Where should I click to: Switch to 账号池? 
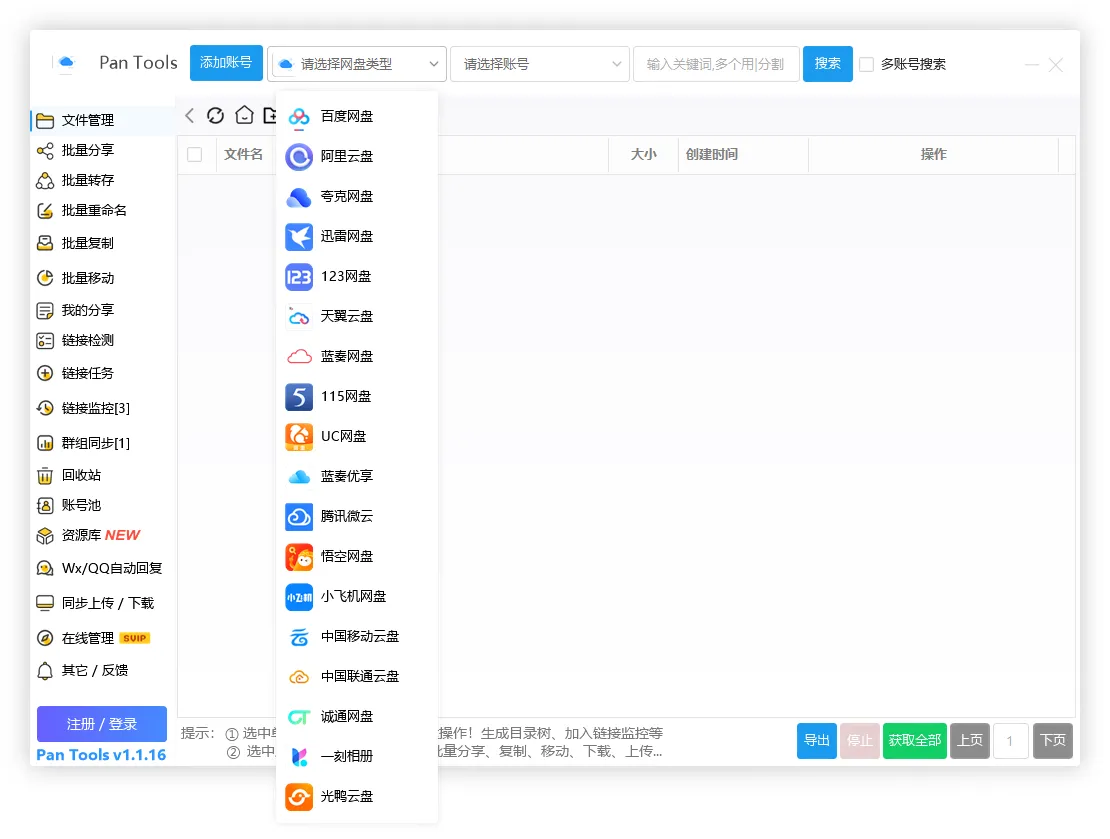[103, 506]
